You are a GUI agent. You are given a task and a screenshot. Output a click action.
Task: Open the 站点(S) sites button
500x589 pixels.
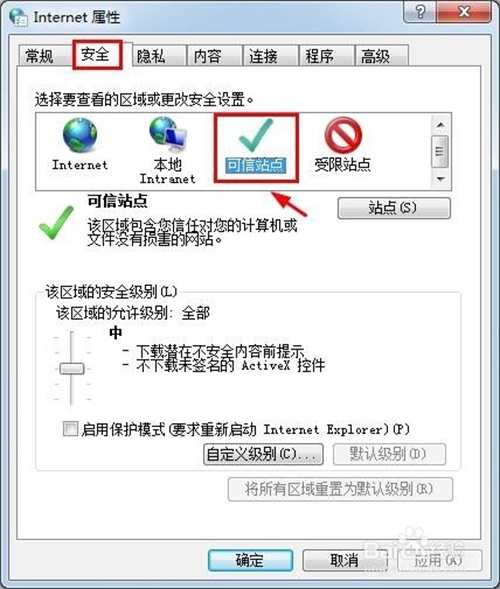tap(394, 208)
